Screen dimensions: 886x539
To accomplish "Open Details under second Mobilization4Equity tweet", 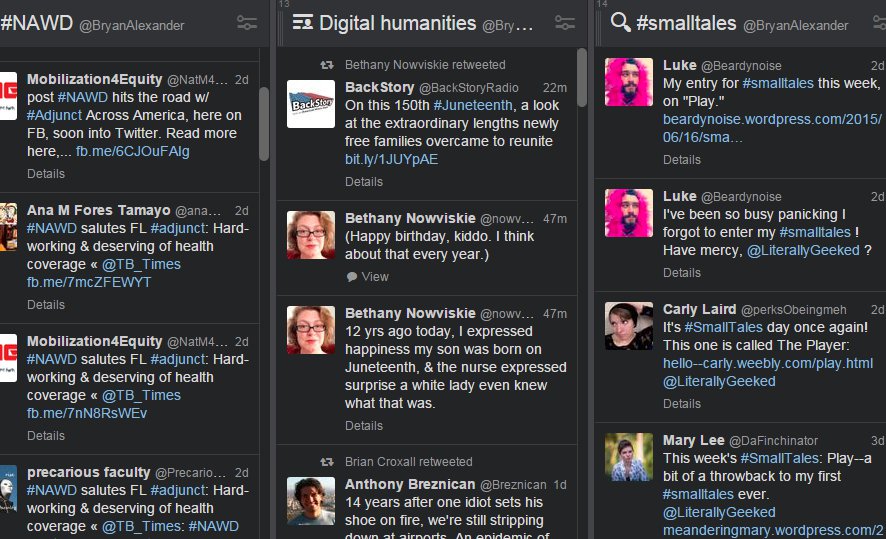I will [x=46, y=436].
